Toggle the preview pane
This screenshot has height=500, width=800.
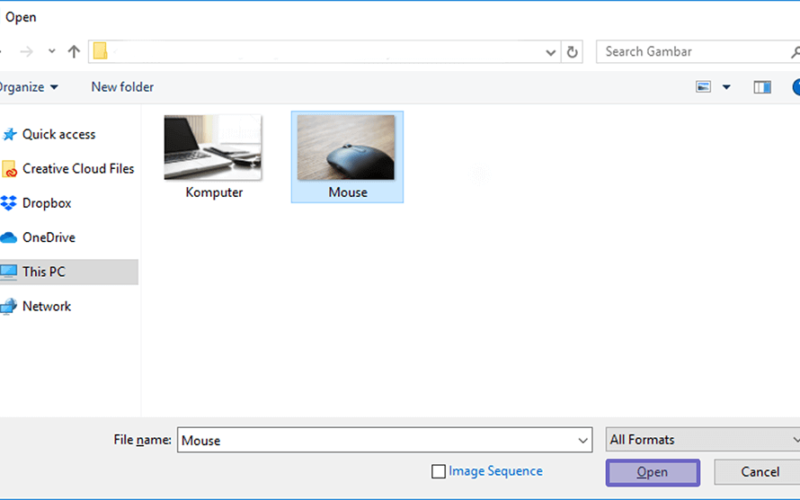(762, 87)
